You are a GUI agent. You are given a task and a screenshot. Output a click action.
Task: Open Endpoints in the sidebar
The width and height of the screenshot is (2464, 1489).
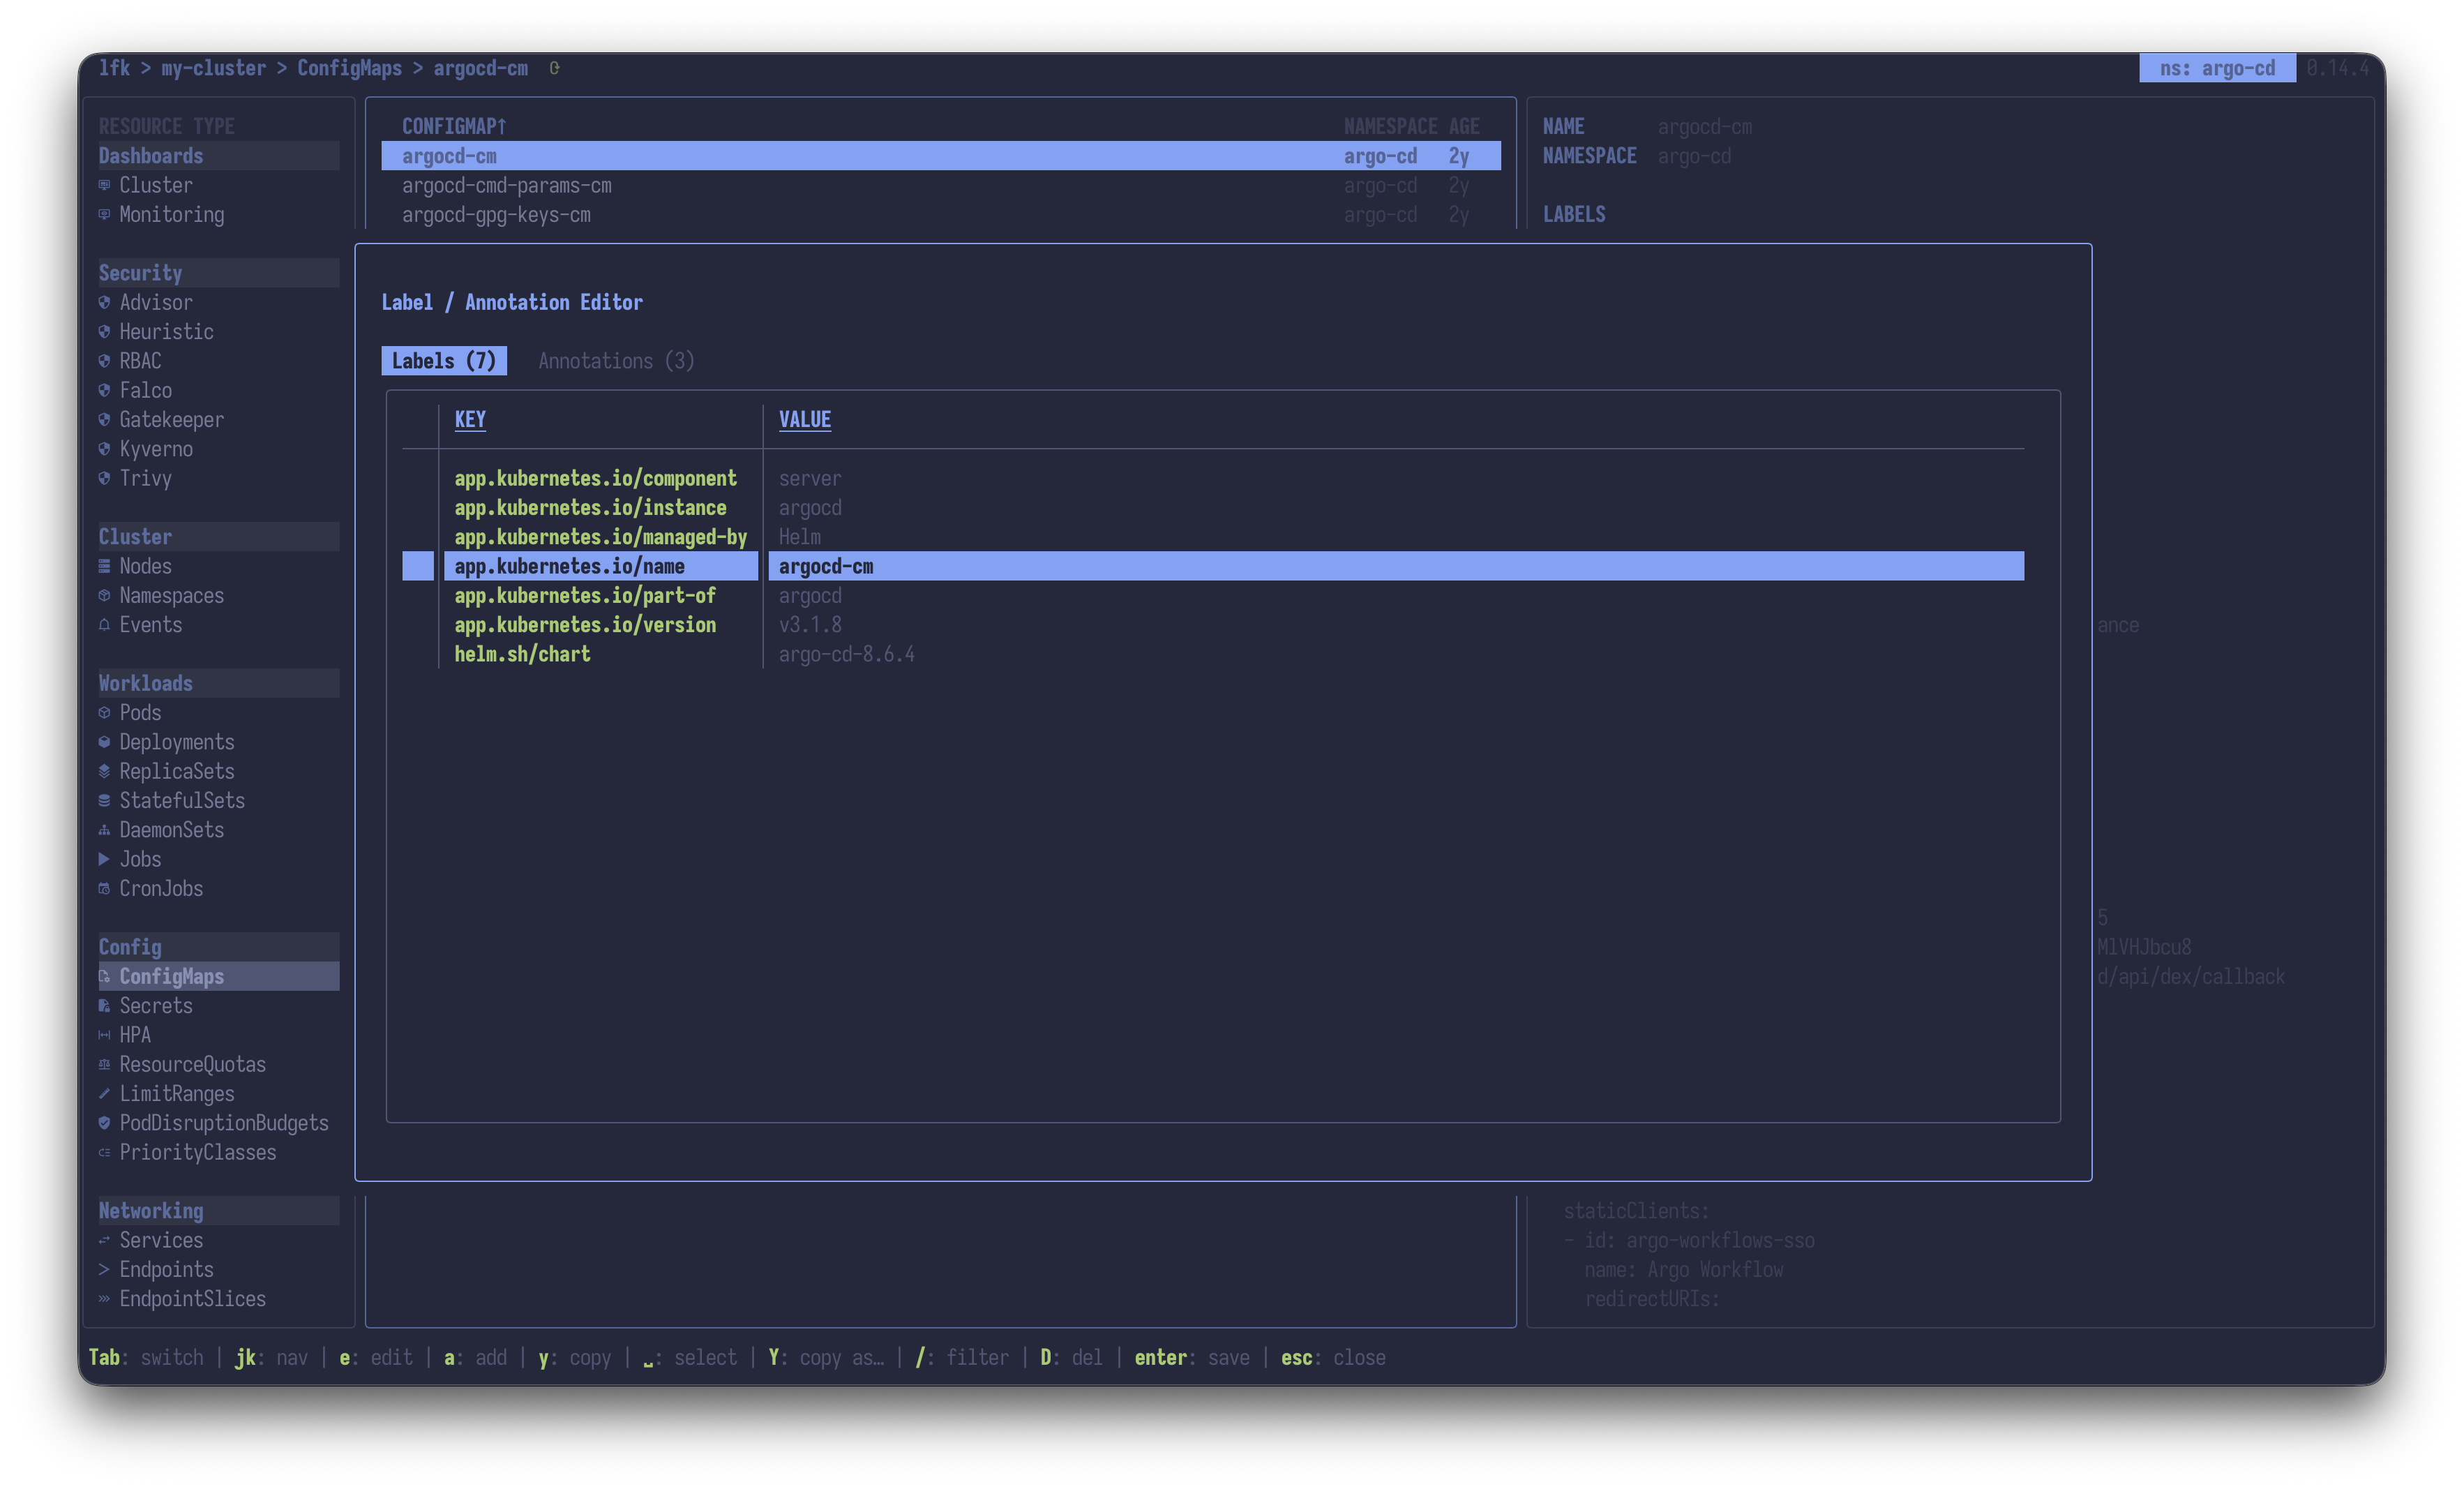pos(166,1269)
